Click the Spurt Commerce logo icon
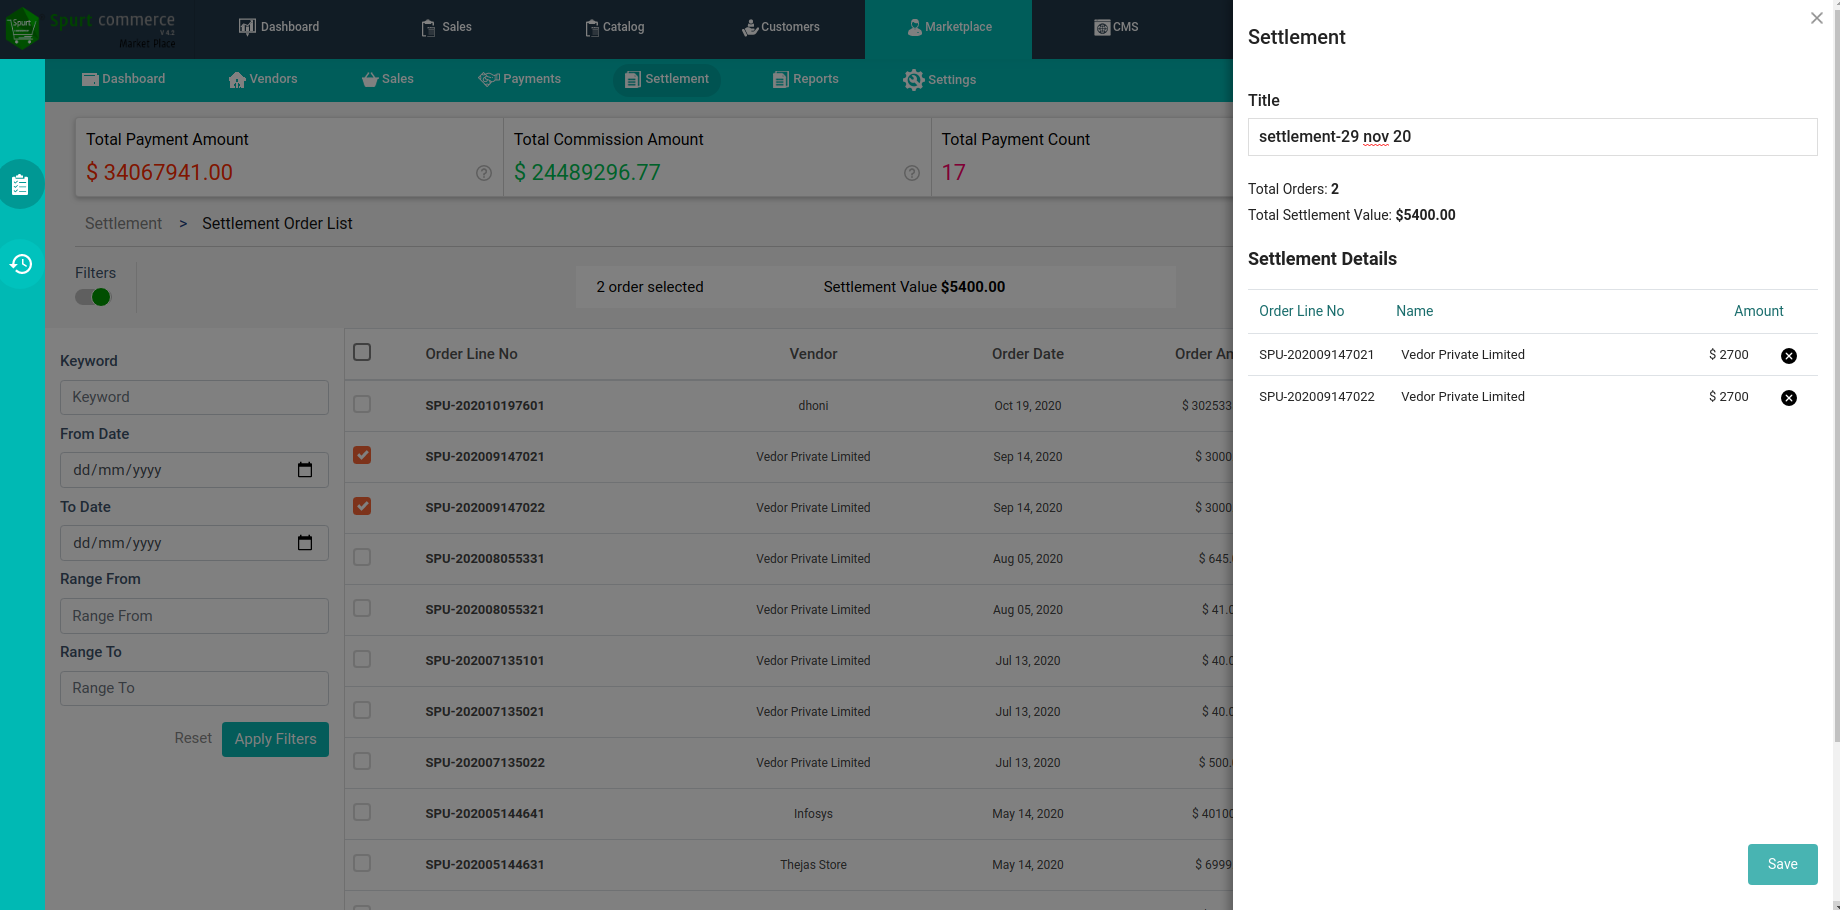This screenshot has width=1840, height=910. (x=22, y=27)
